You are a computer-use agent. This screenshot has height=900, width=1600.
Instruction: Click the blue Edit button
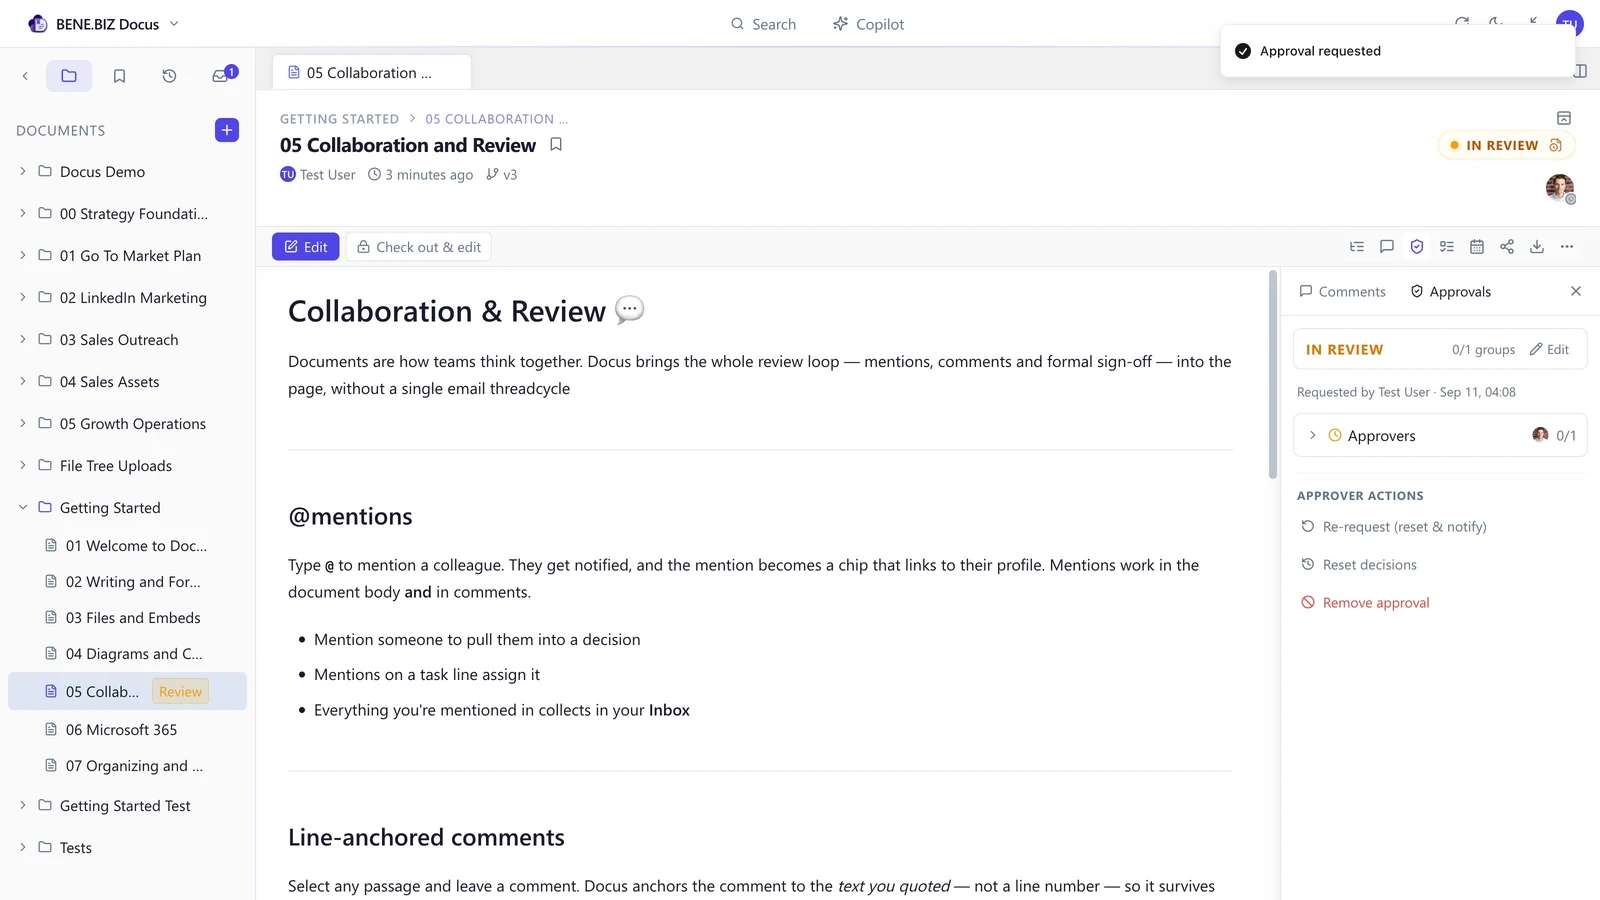click(x=306, y=247)
